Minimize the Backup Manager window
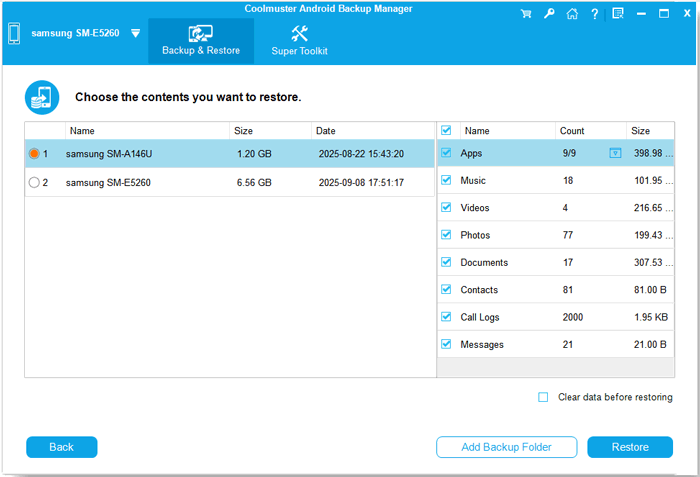 coord(642,14)
